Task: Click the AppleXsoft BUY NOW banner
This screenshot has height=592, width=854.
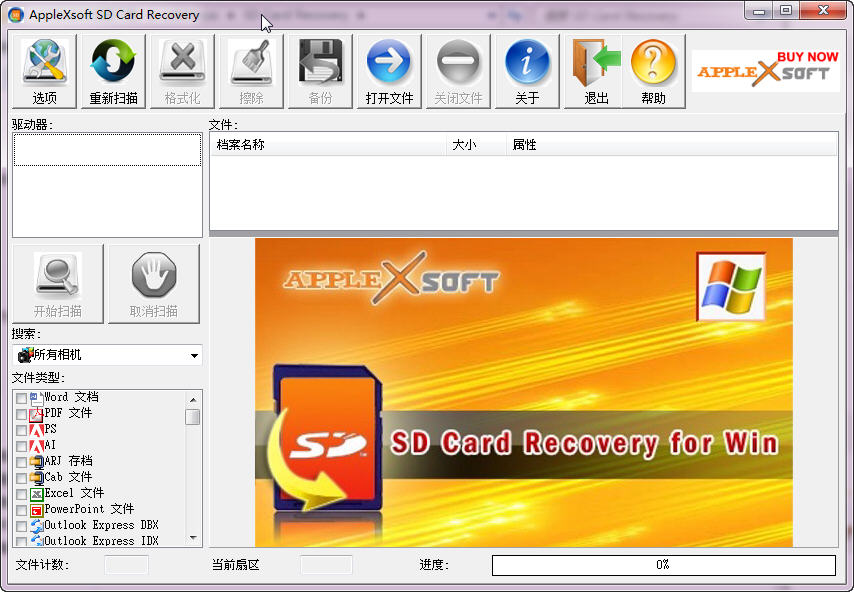Action: [x=765, y=71]
